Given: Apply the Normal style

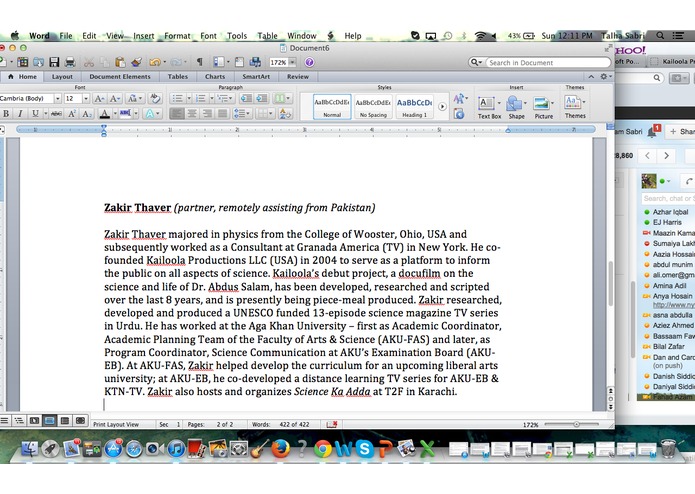Looking at the screenshot, I should click(332, 106).
